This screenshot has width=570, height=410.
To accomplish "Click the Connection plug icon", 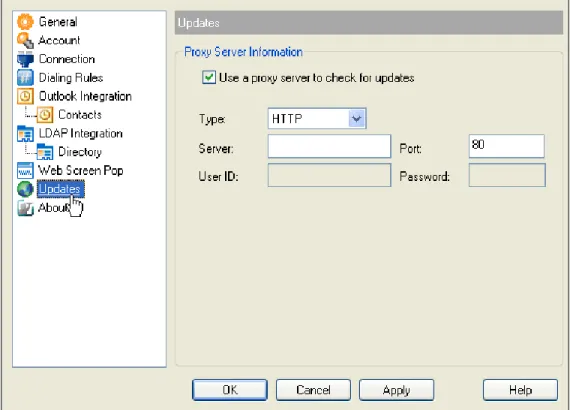I will pyautogui.click(x=25, y=59).
